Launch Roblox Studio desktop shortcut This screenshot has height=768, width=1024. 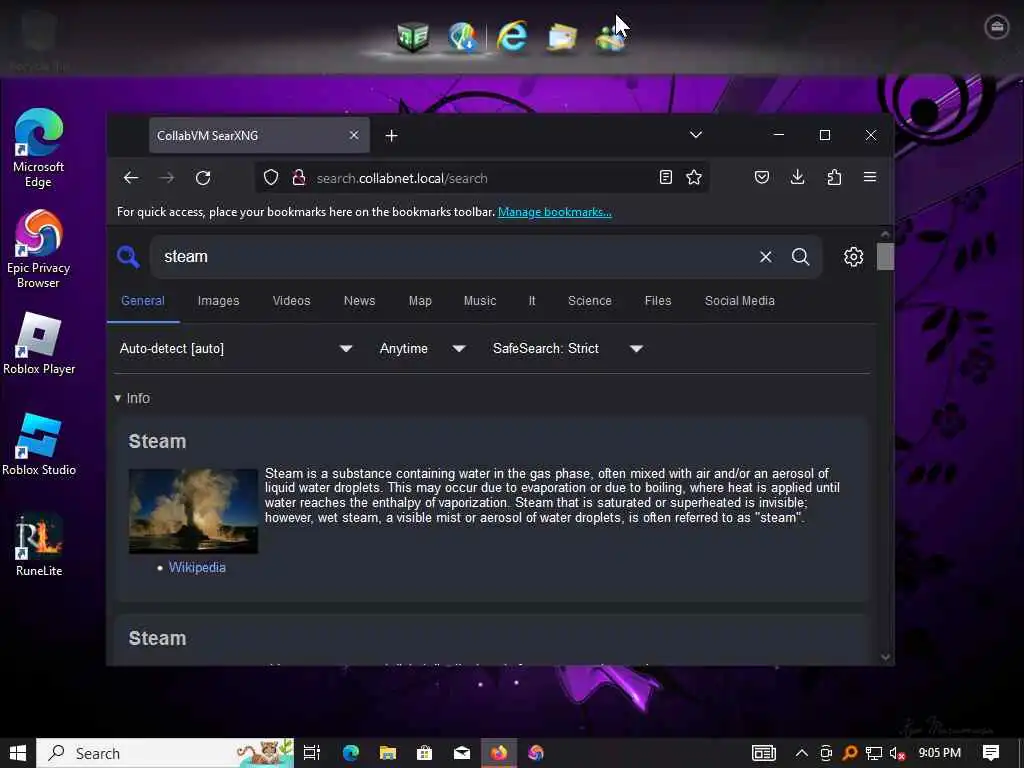pyautogui.click(x=39, y=444)
